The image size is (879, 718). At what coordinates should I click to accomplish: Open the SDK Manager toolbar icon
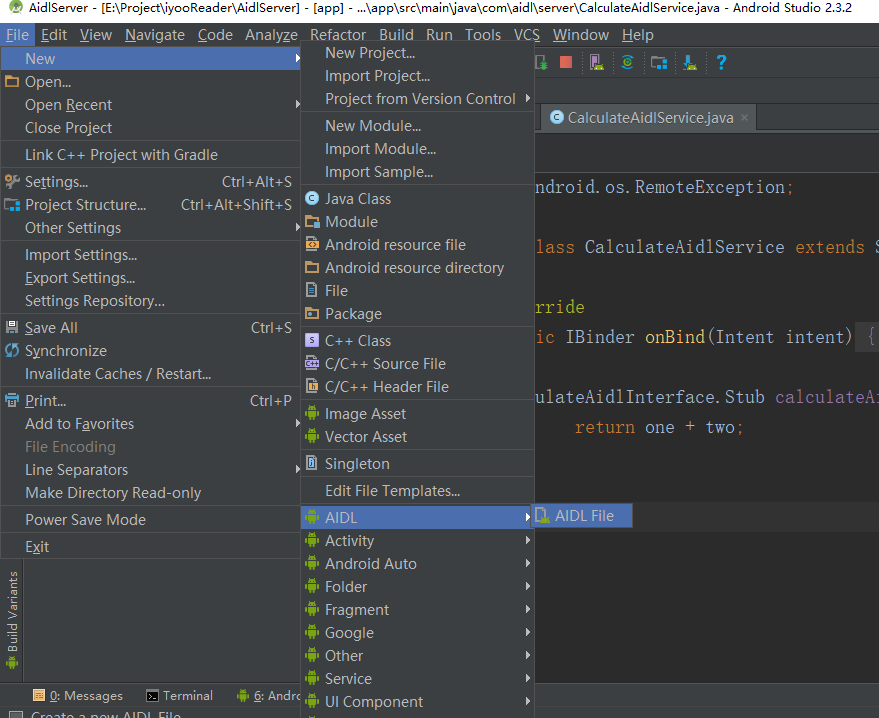pyautogui.click(x=690, y=62)
